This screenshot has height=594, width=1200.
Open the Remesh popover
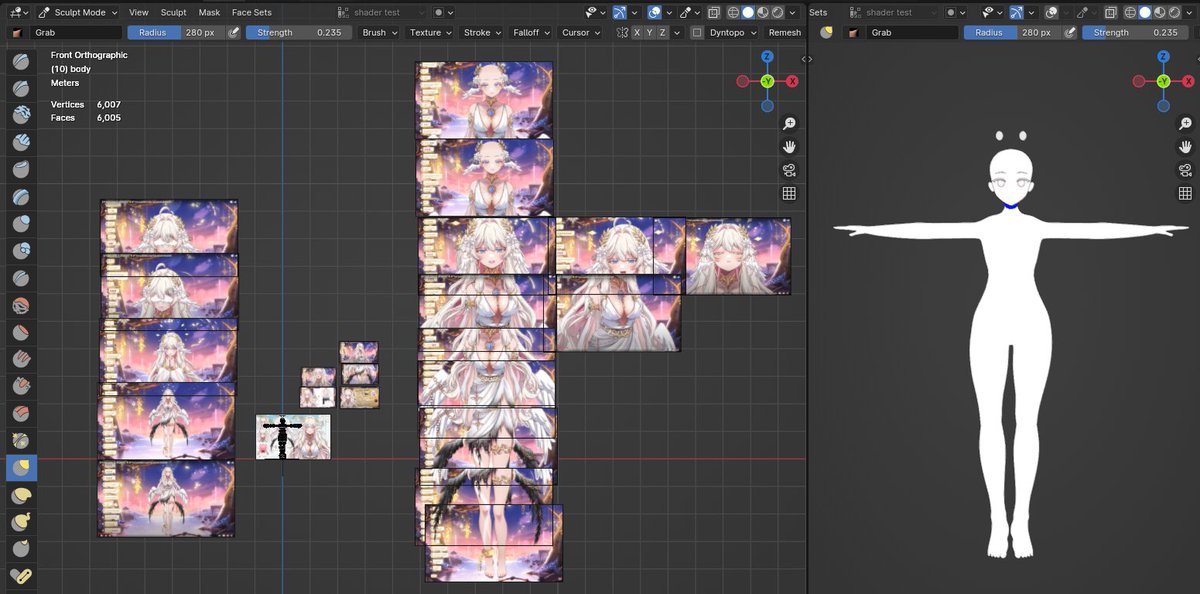tap(784, 33)
